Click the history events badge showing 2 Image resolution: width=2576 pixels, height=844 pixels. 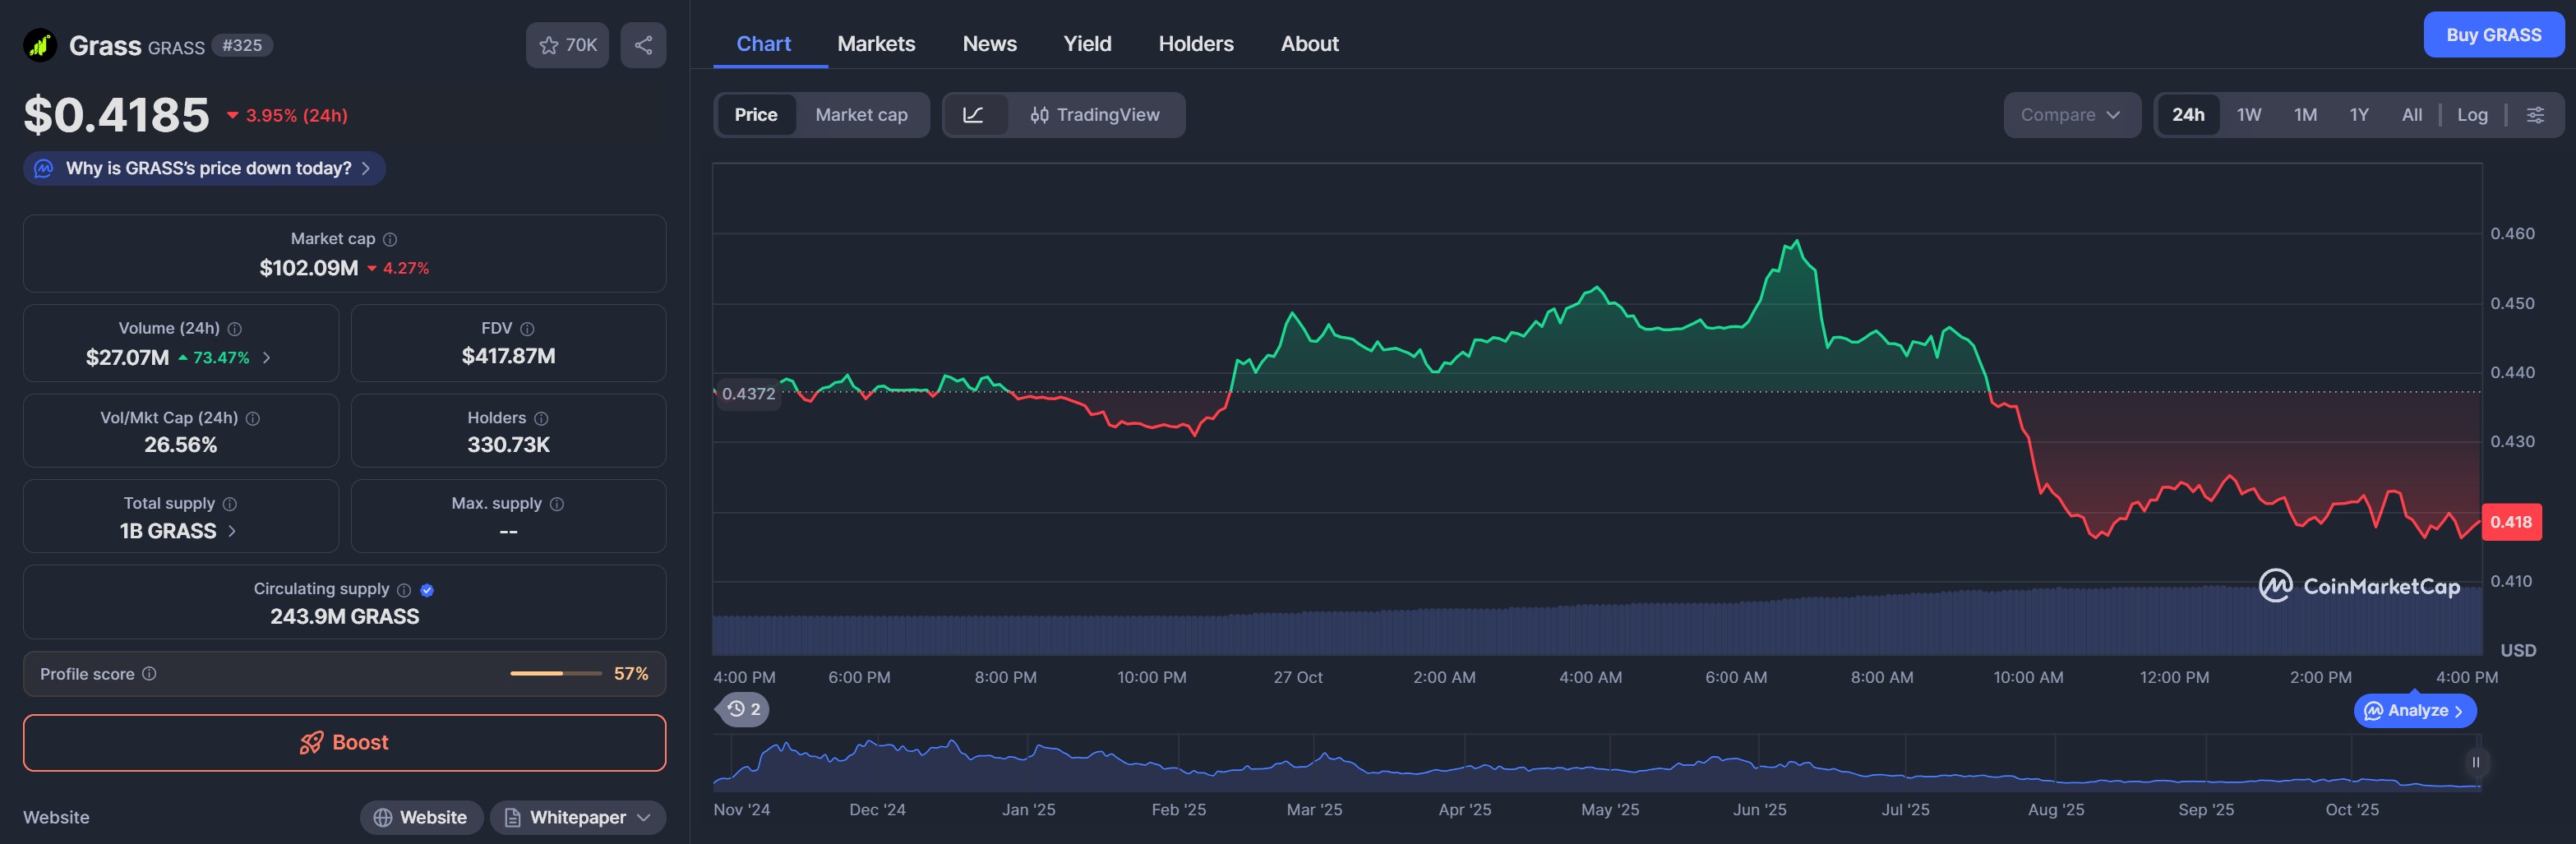(744, 709)
